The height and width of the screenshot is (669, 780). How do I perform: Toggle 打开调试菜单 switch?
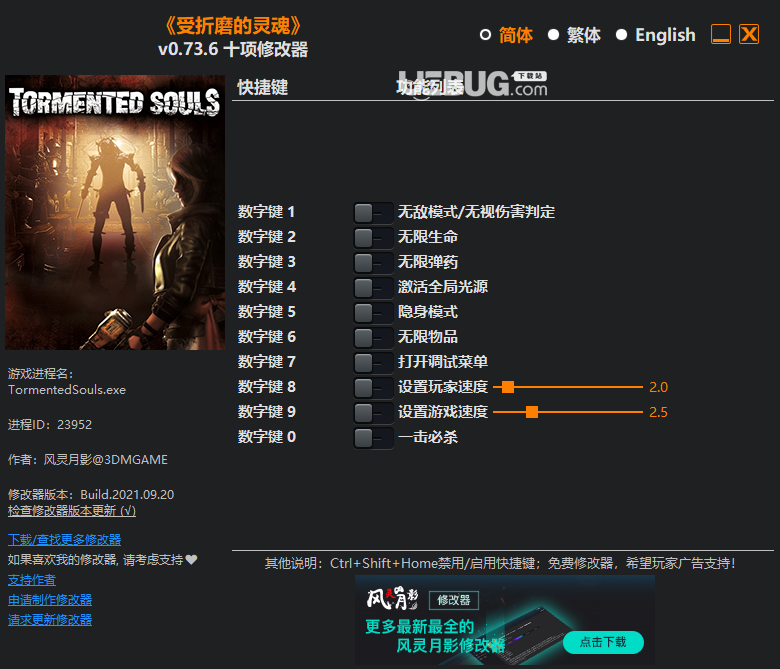point(373,363)
